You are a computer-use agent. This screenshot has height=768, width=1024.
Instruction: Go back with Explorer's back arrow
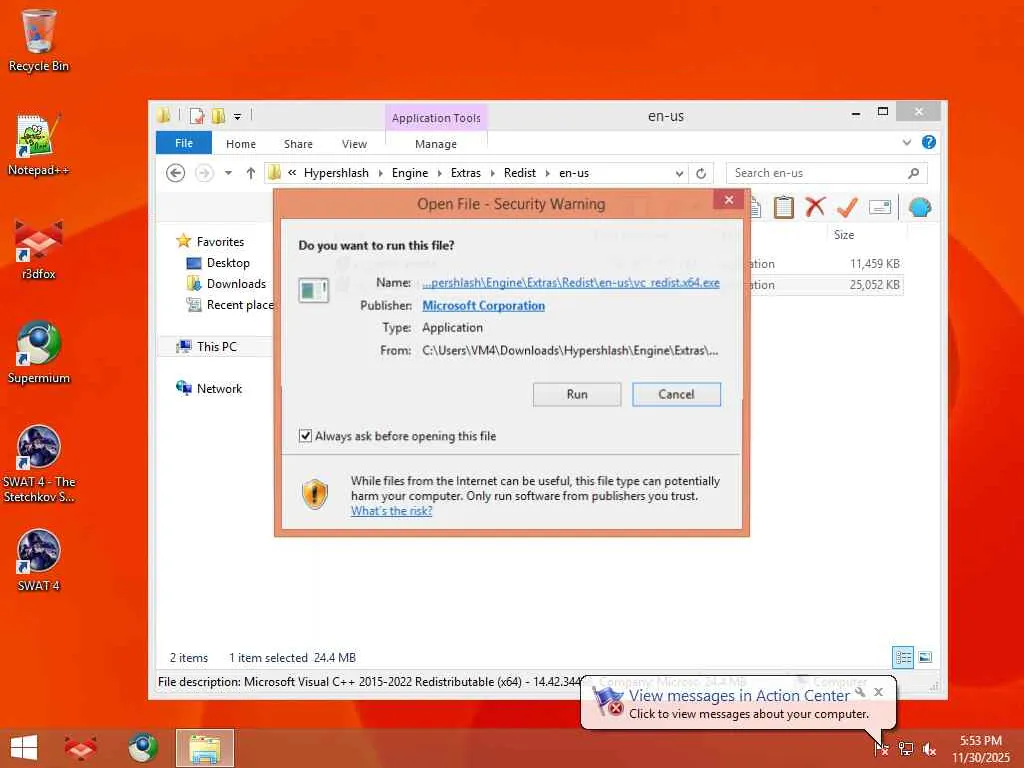point(175,173)
